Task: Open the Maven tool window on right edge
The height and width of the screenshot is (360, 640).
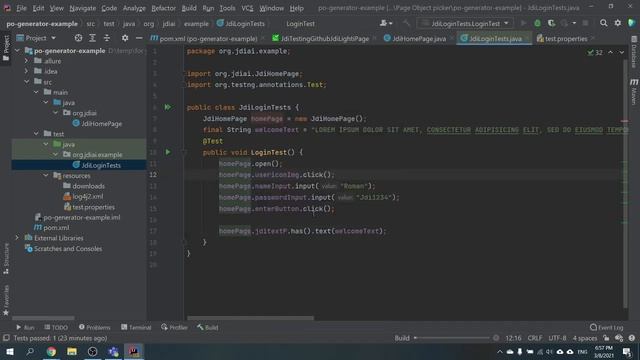Action: click(x=634, y=92)
